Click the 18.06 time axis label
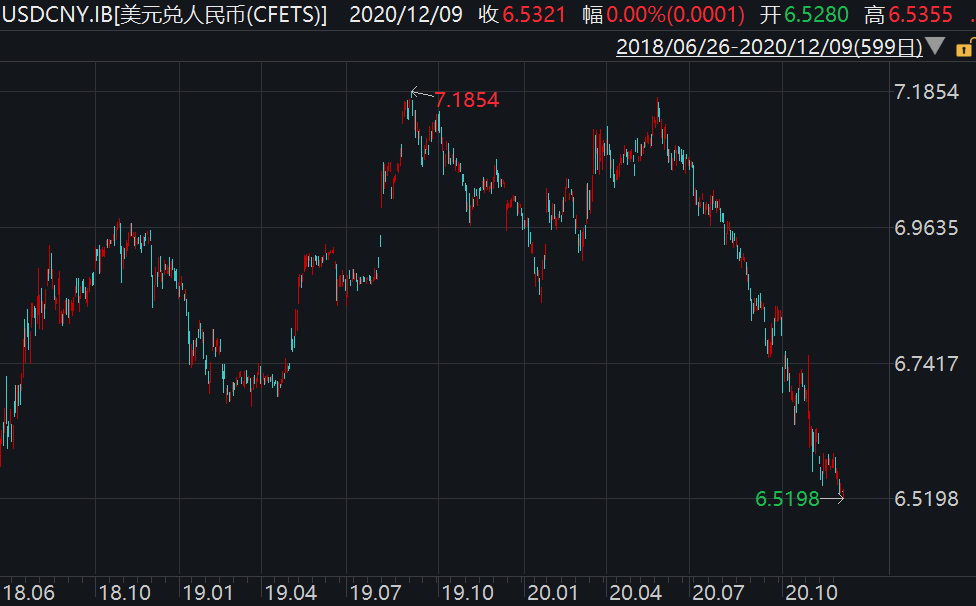 point(29,592)
